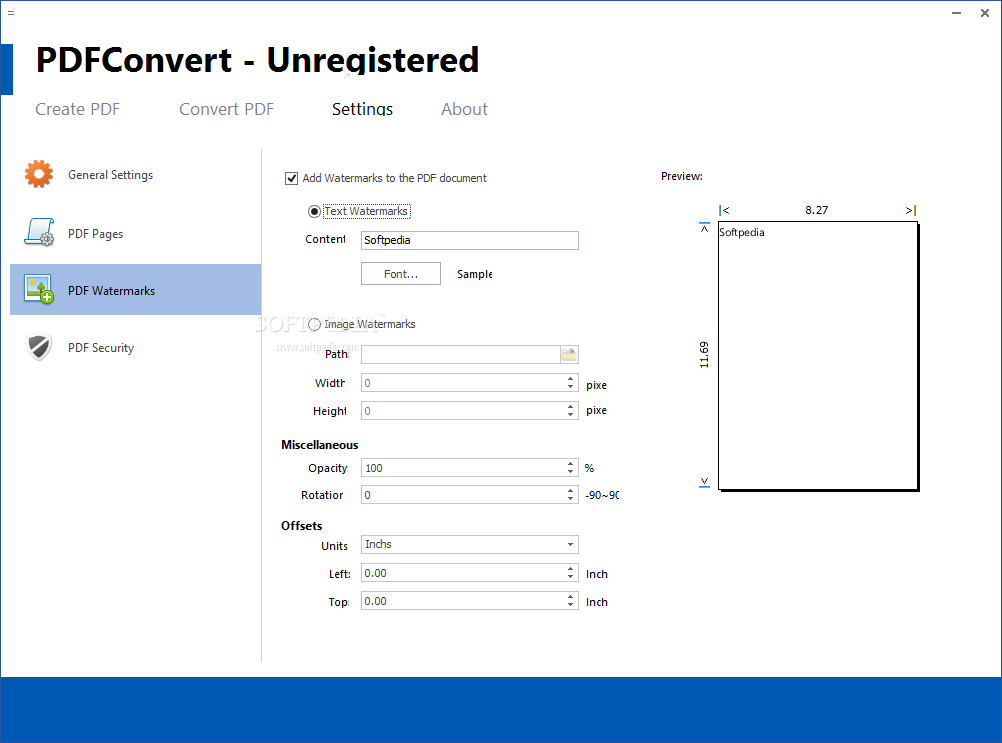The image size is (1002, 743).
Task: Click the Font button
Action: 400,273
